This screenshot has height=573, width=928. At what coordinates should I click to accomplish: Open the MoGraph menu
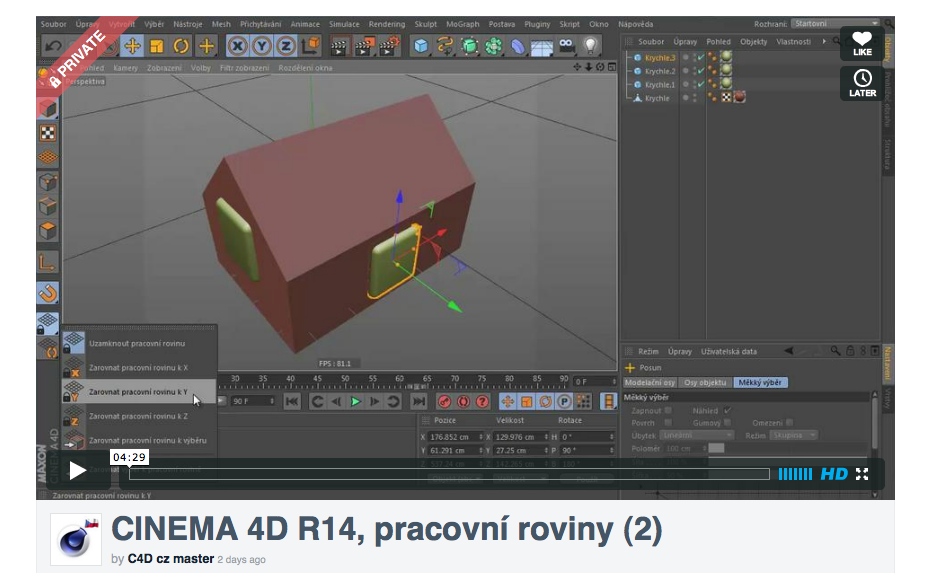point(462,24)
